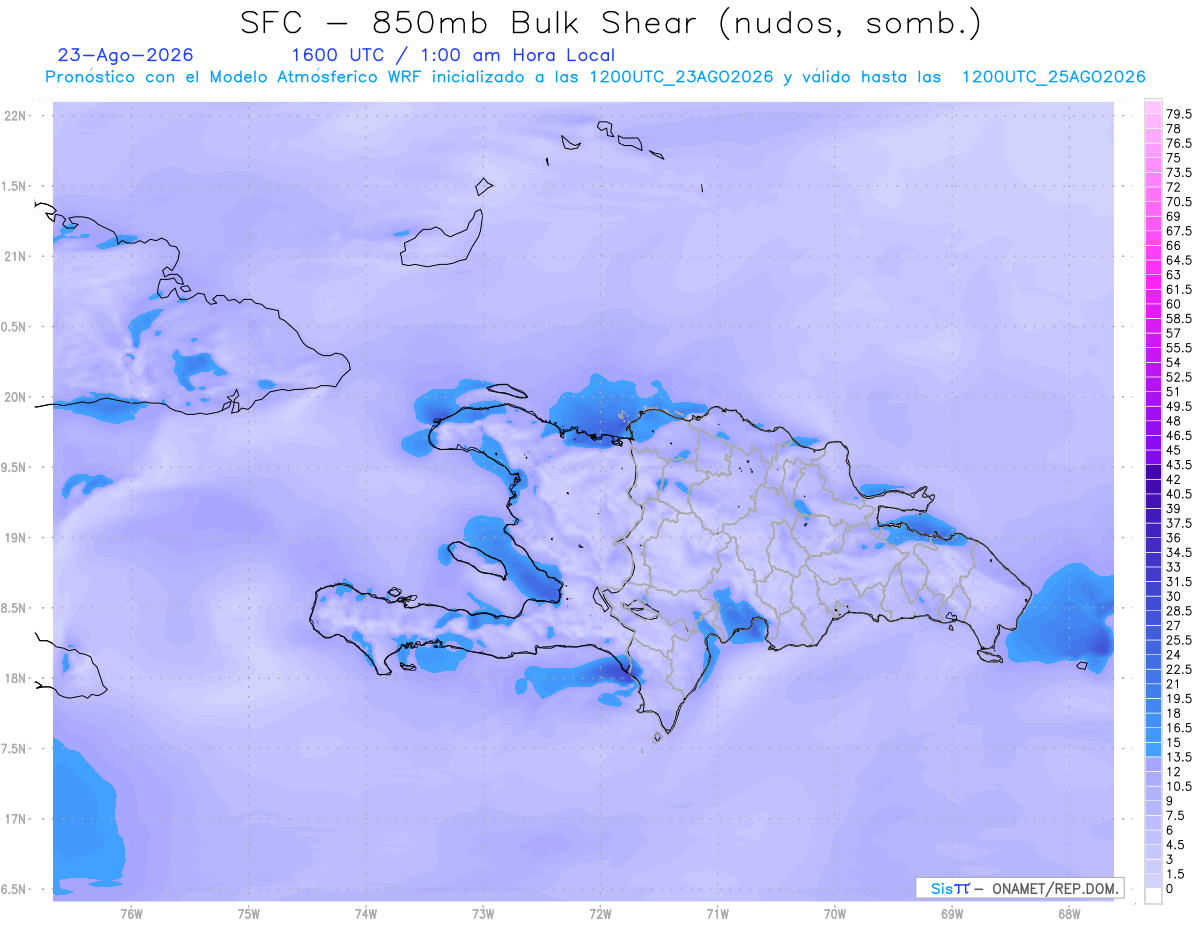
Task: Click the legend value '0' at bottom
Action: pos(1170,889)
